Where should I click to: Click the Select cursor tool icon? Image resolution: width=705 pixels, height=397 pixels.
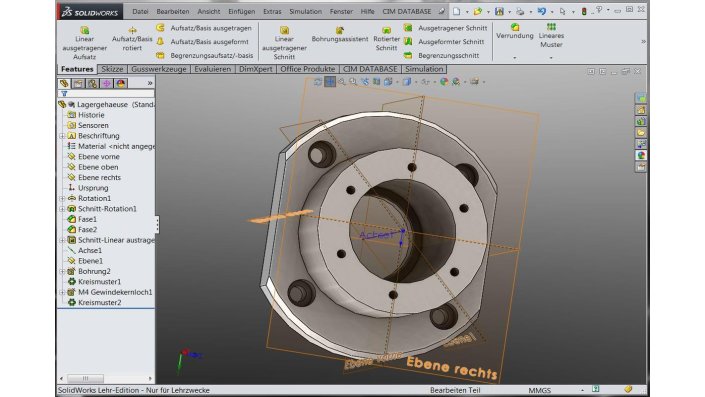[x=562, y=11]
